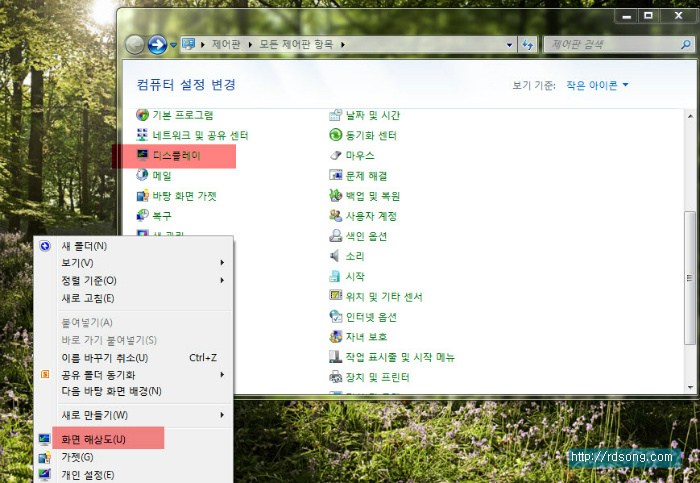Choose 개인 설정(E) in the context menu
Image resolution: width=700 pixels, height=483 pixels.
tap(88, 474)
